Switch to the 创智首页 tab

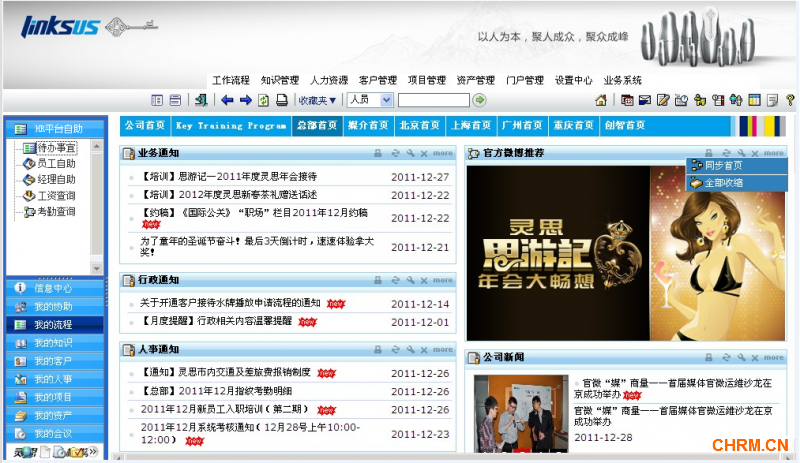click(624, 126)
